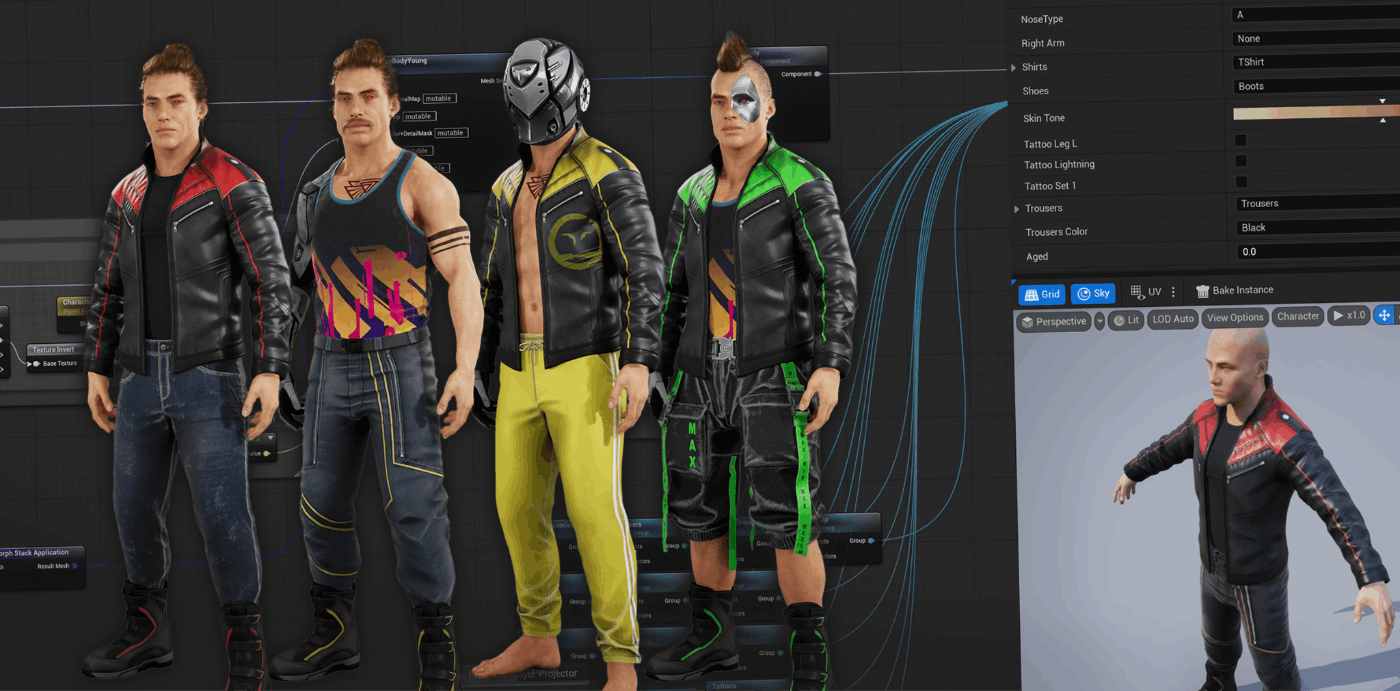Open the Trousers dropdown
1400x691 pixels.
[x=1317, y=203]
